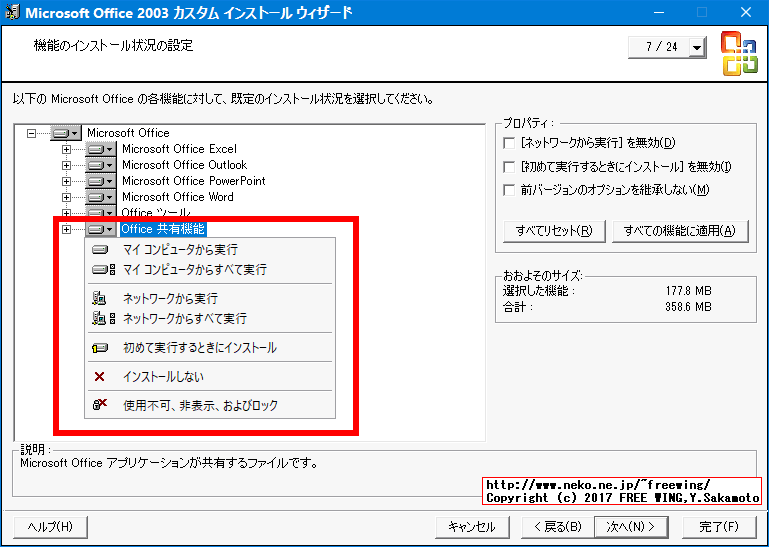Viewport: 769px width, 547px height.
Task: Click the run-from-my-computer drive icon in menu
Action: click(x=100, y=250)
